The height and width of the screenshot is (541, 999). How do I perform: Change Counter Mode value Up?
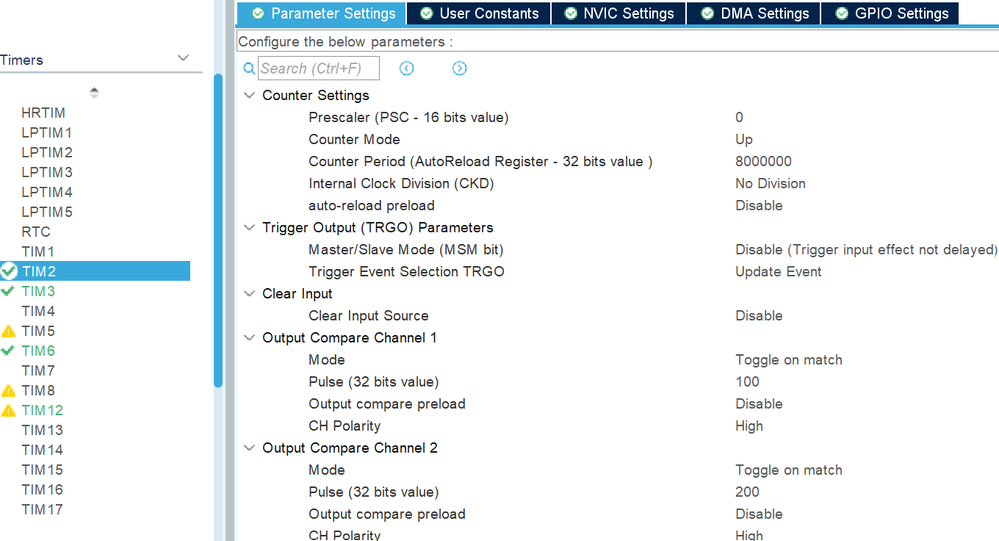point(744,140)
